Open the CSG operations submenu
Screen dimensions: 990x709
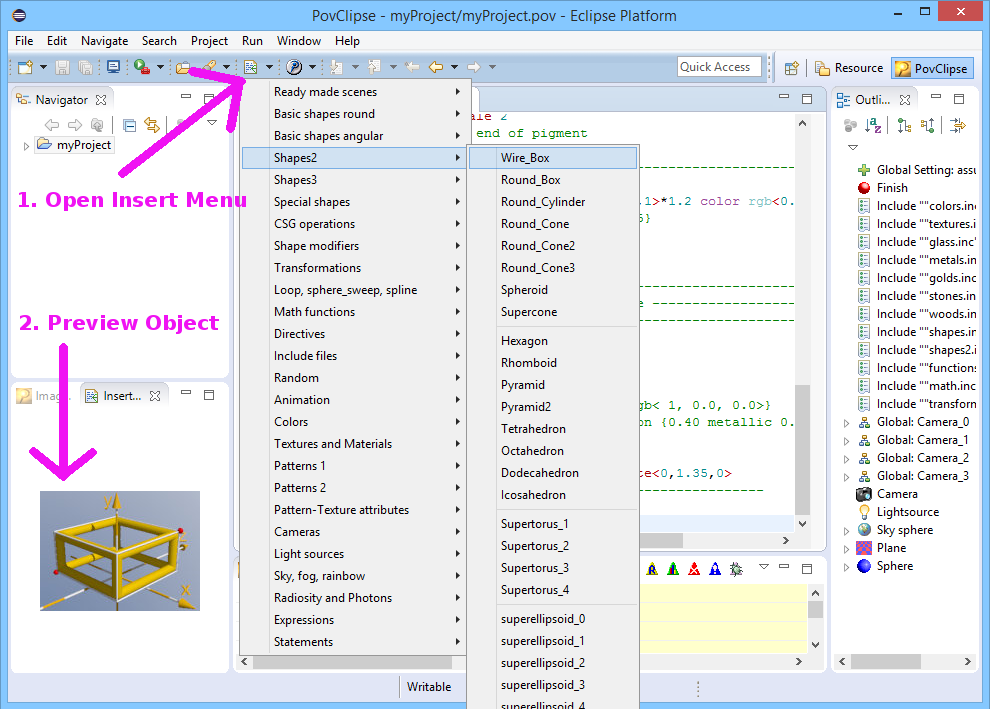click(x=354, y=224)
